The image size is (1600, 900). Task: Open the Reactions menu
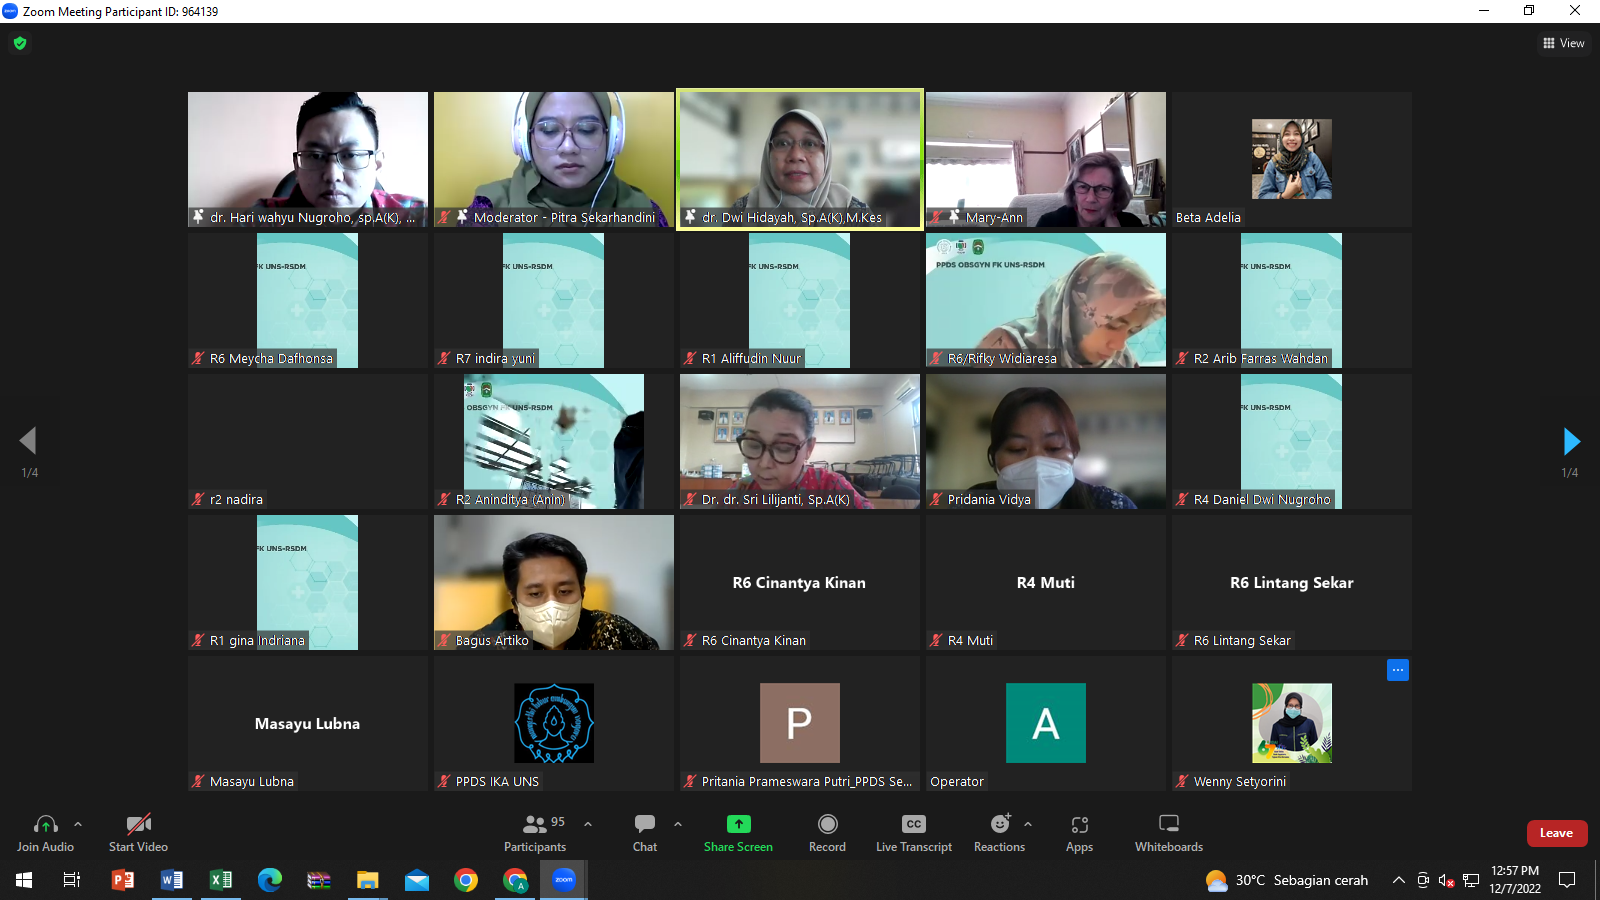point(999,832)
